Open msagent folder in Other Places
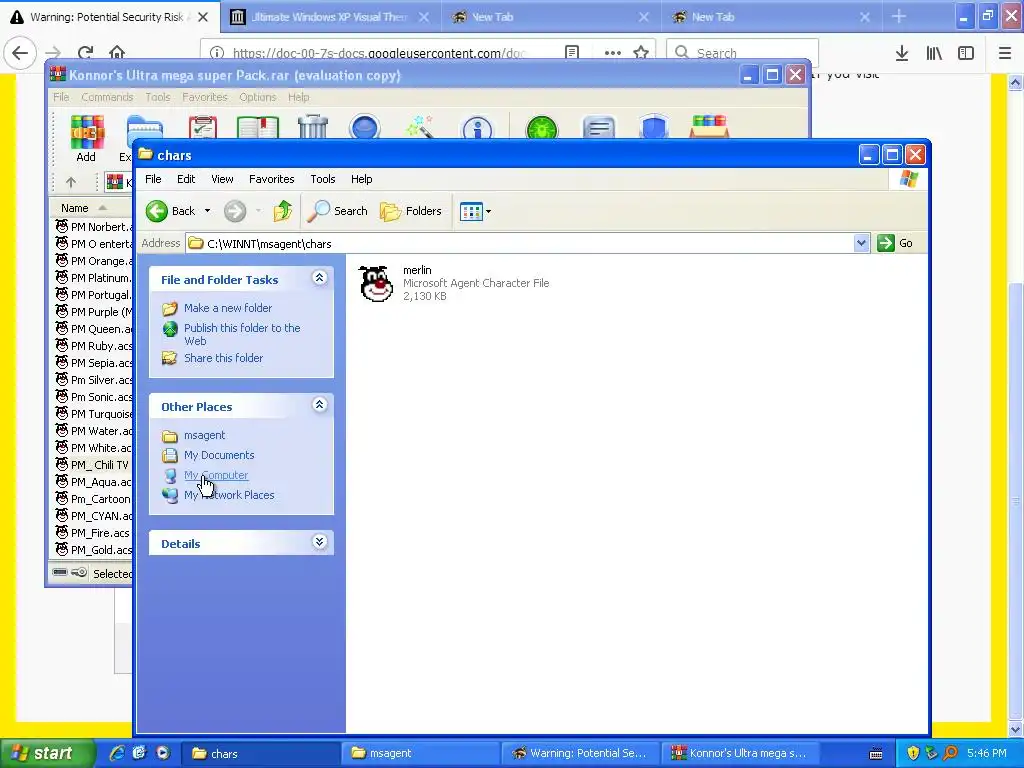The height and width of the screenshot is (768, 1024). click(x=204, y=435)
